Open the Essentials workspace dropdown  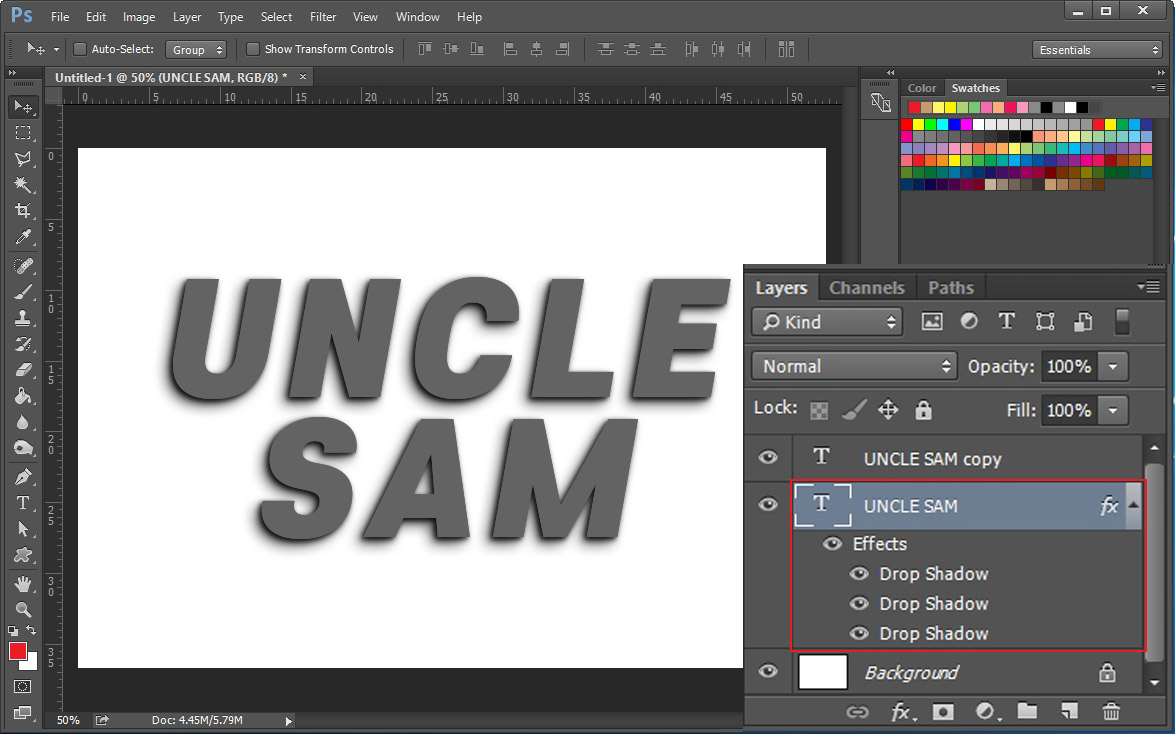click(x=1097, y=49)
